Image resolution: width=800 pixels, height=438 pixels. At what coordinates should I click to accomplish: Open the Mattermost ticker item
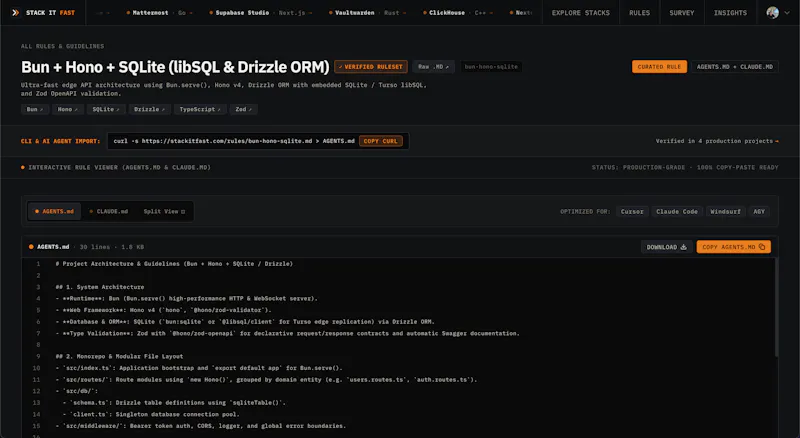(159, 13)
